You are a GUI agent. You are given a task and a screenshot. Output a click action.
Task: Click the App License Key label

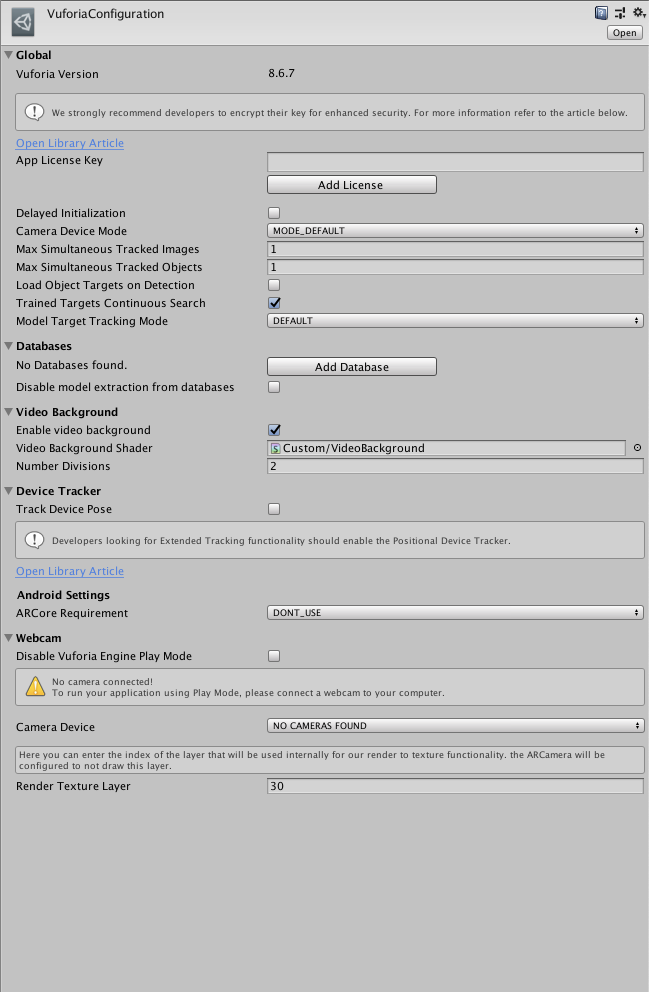pos(59,160)
